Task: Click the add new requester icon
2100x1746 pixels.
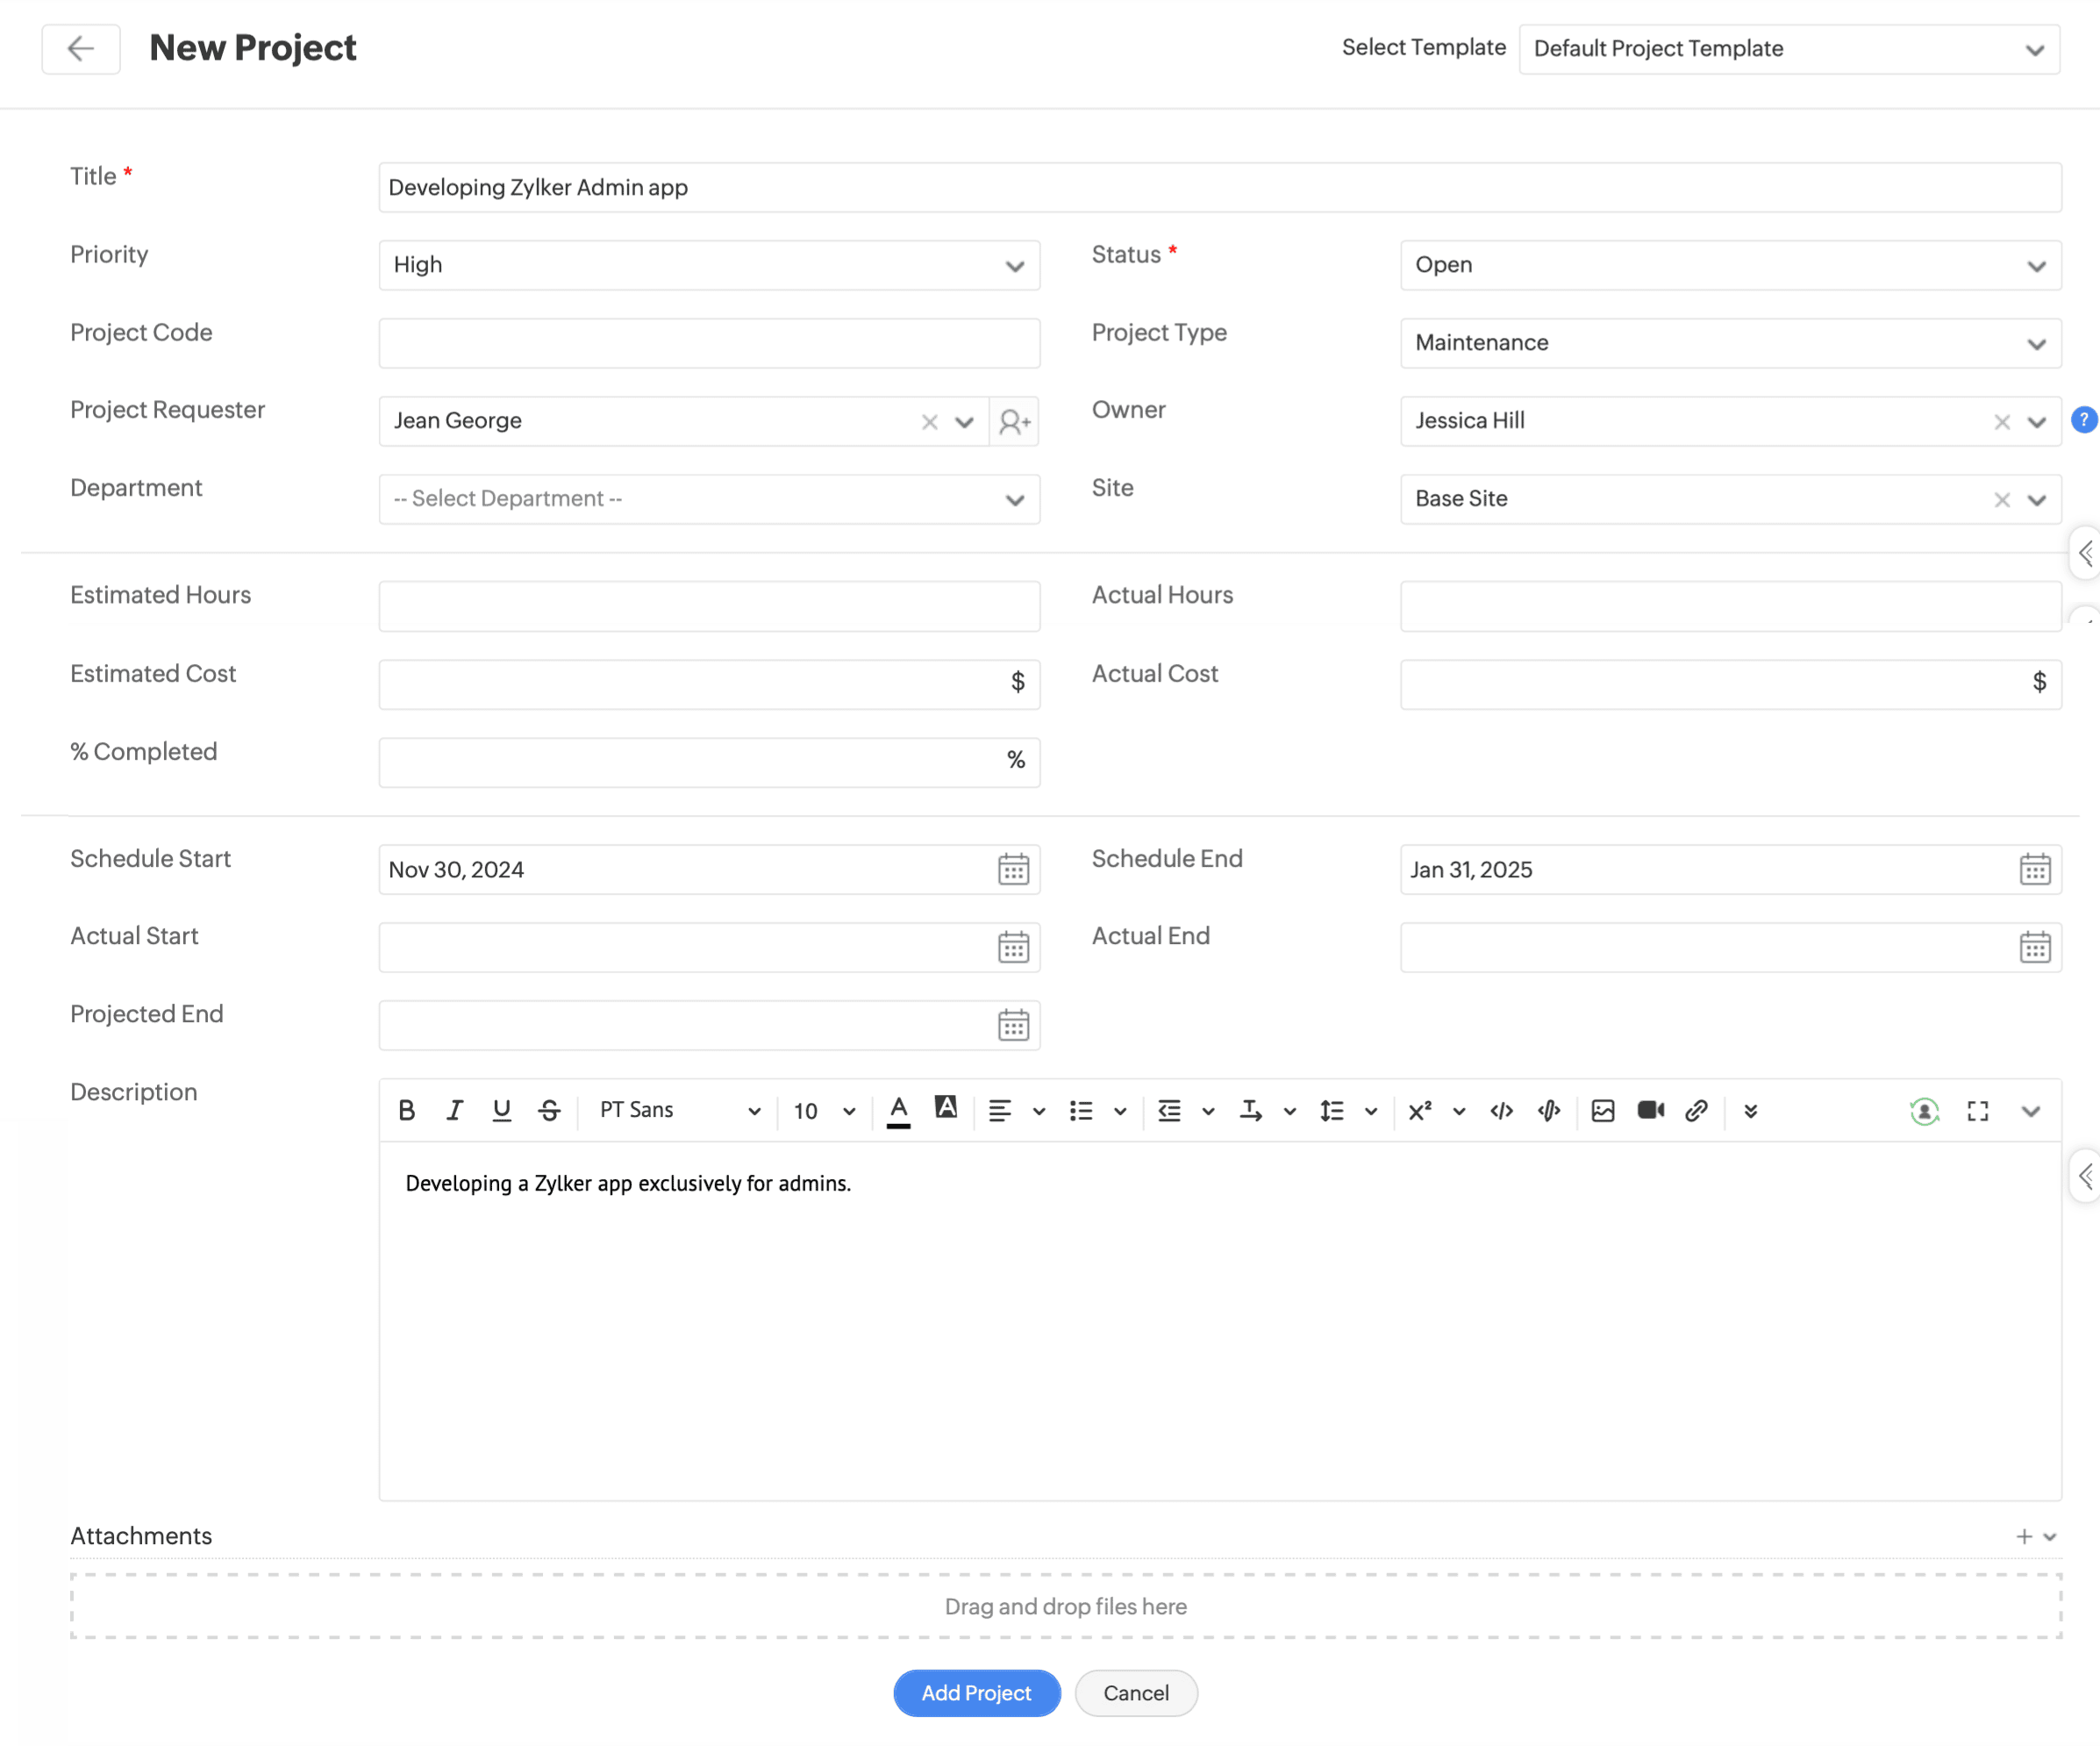Action: click(x=1014, y=421)
